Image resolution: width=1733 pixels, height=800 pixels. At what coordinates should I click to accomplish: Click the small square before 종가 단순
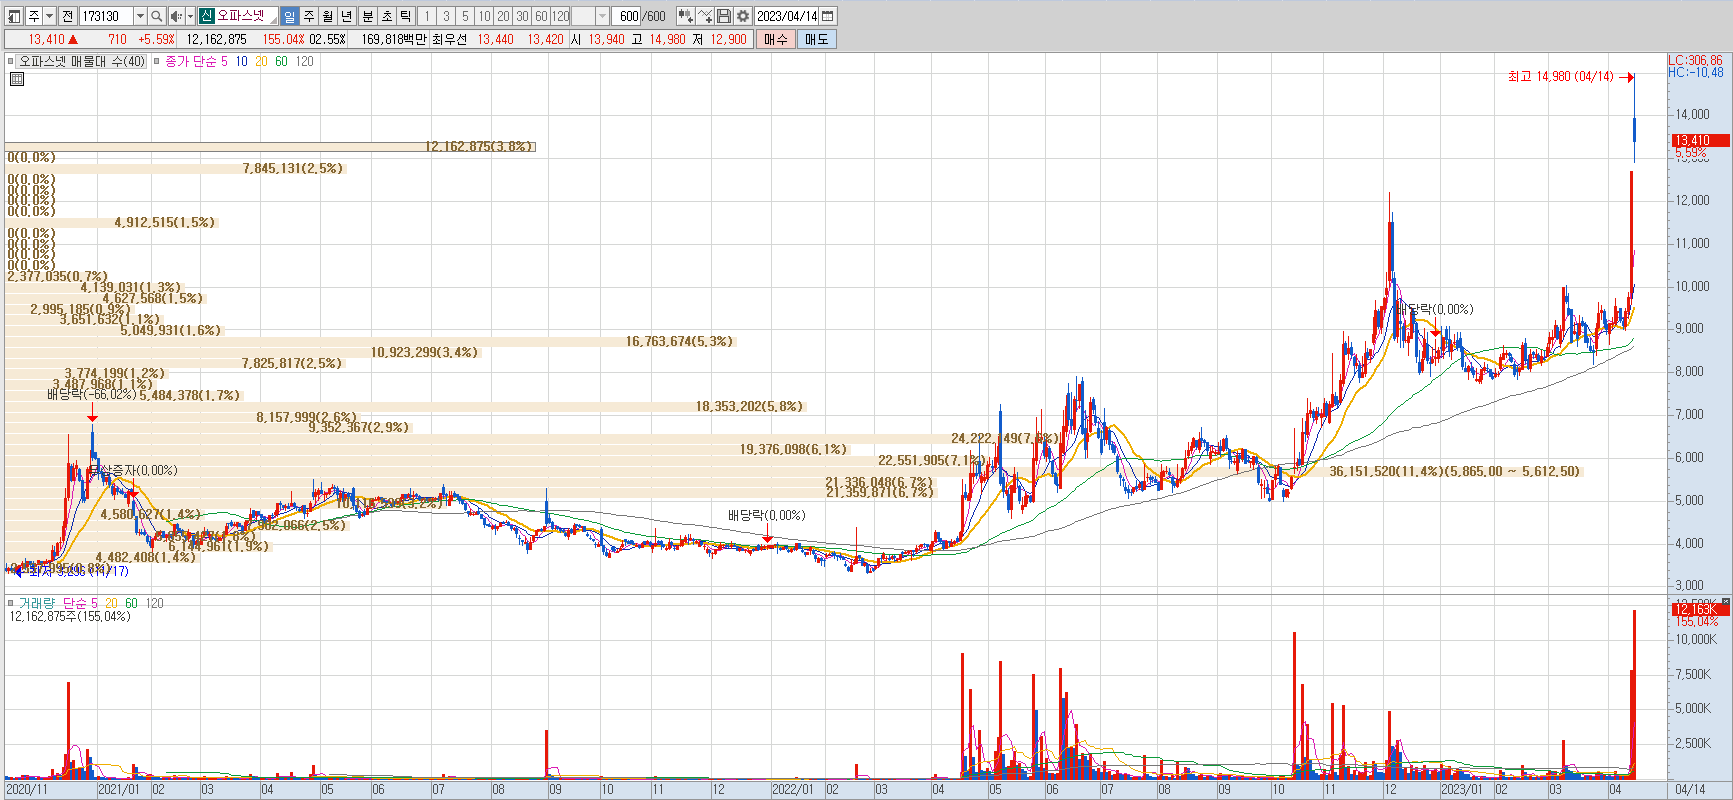[x=157, y=61]
